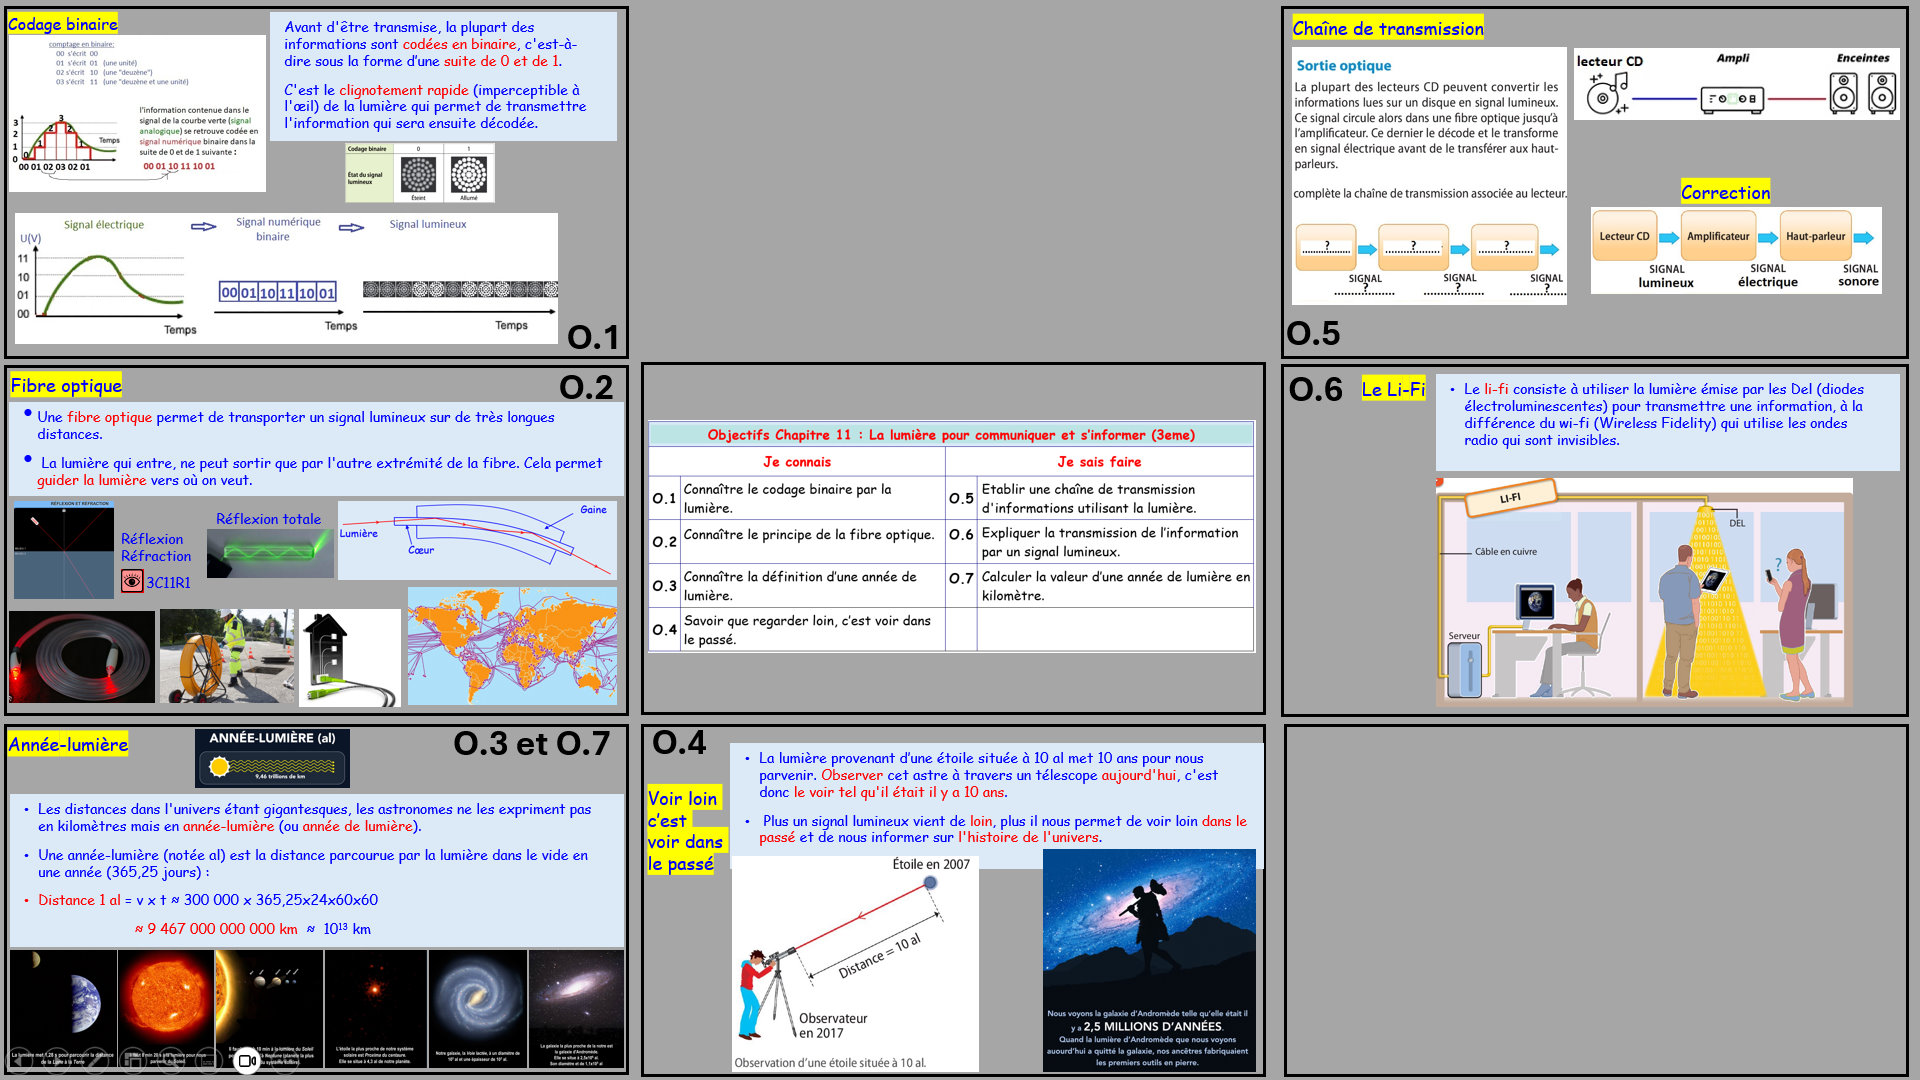Open the 3C11R1 link
The width and height of the screenshot is (1920, 1080).
pyautogui.click(x=168, y=582)
